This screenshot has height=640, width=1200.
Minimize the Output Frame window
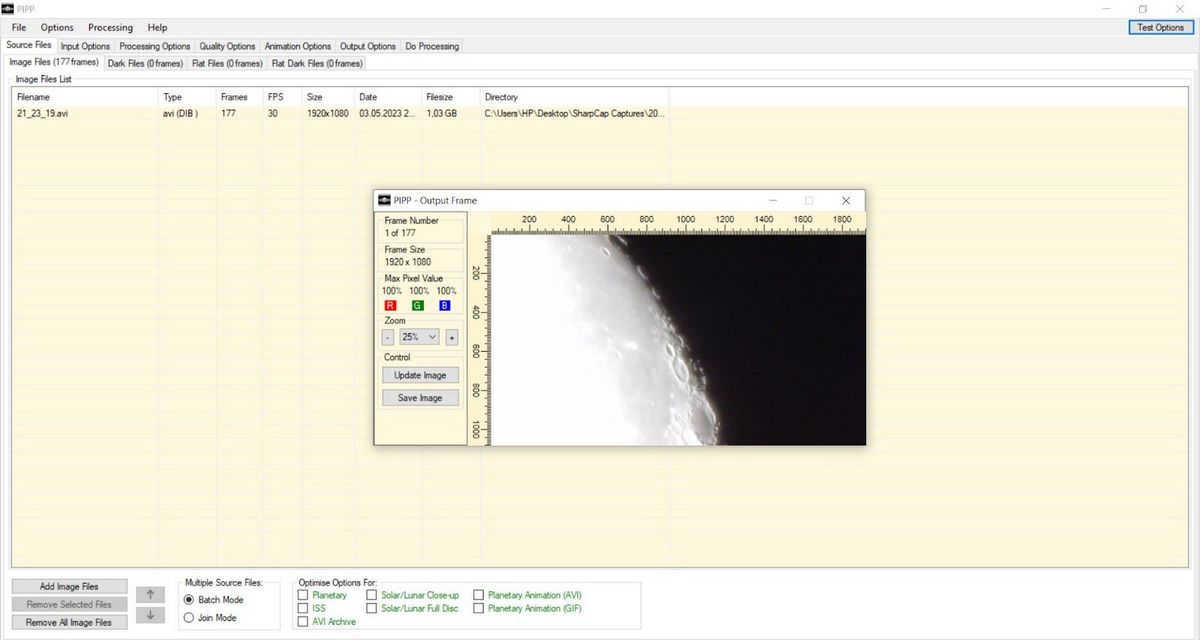click(772, 200)
